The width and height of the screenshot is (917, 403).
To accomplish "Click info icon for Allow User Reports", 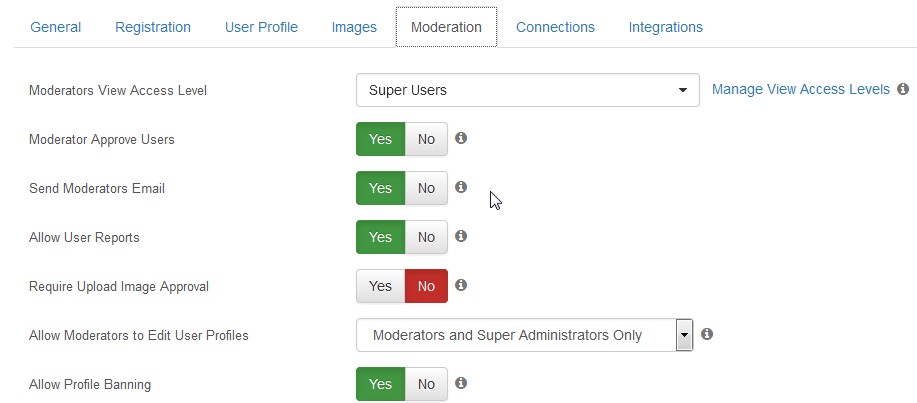I will [x=461, y=236].
